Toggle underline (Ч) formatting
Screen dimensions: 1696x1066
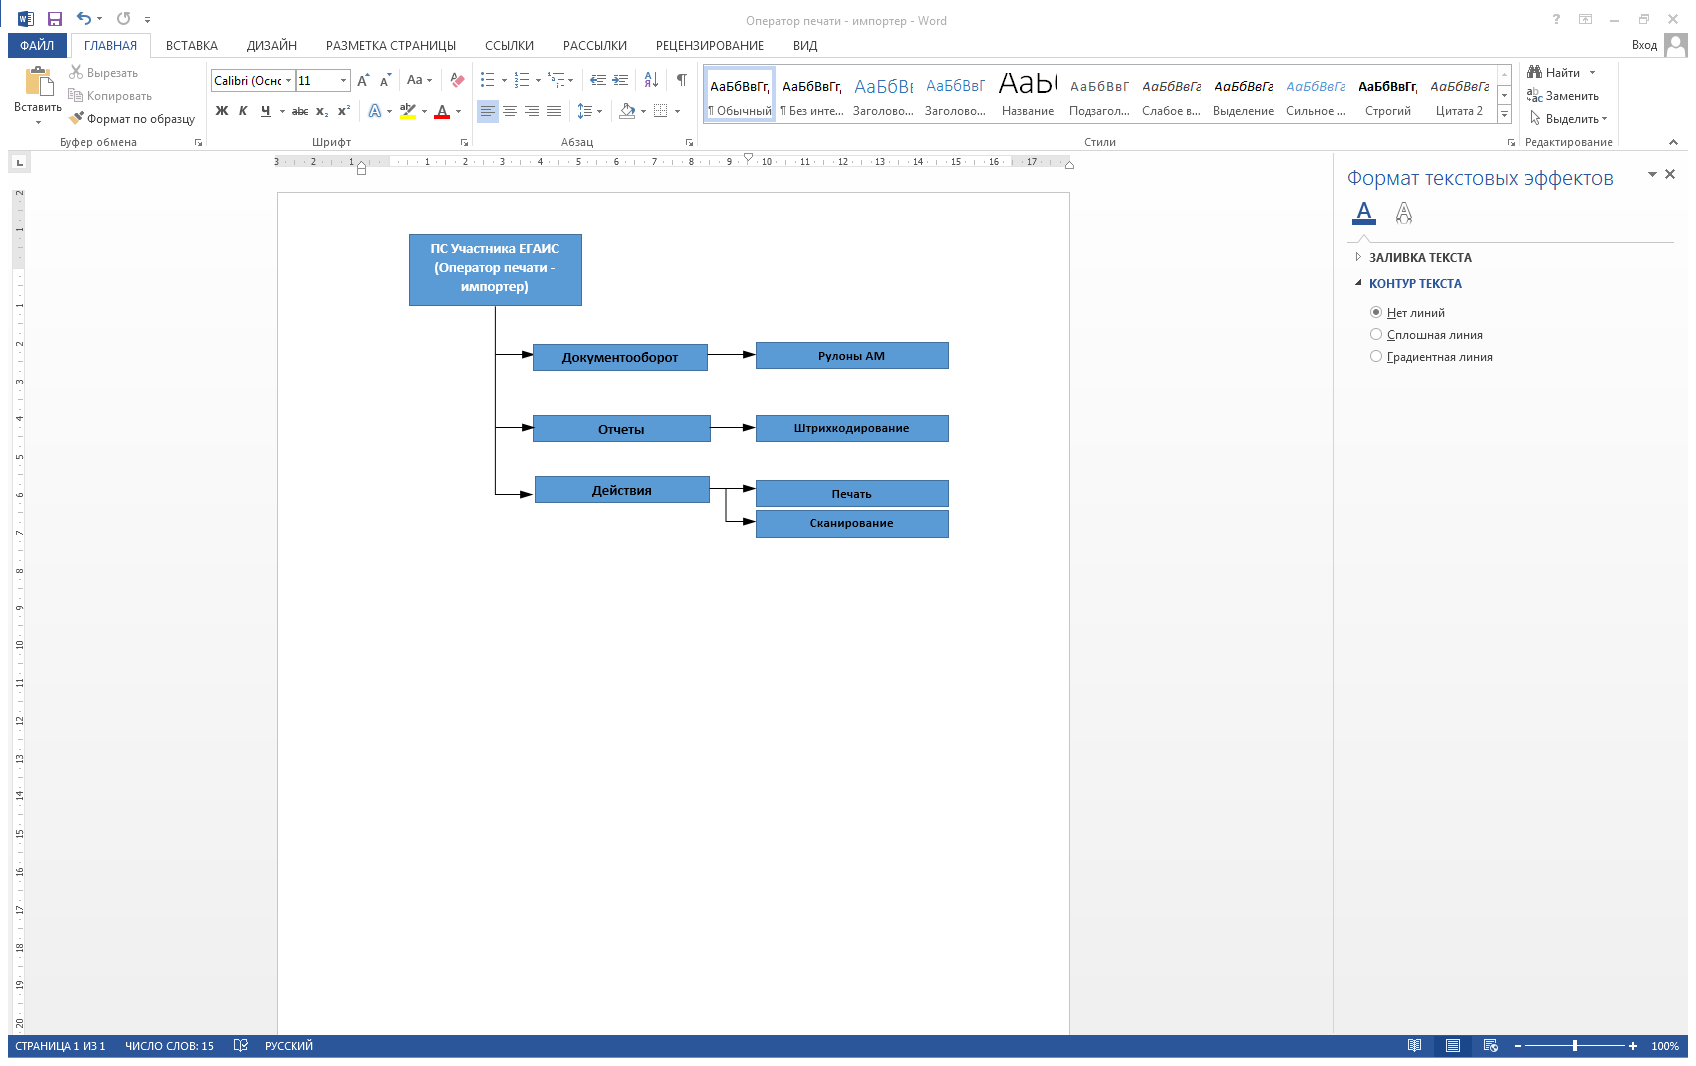click(265, 111)
